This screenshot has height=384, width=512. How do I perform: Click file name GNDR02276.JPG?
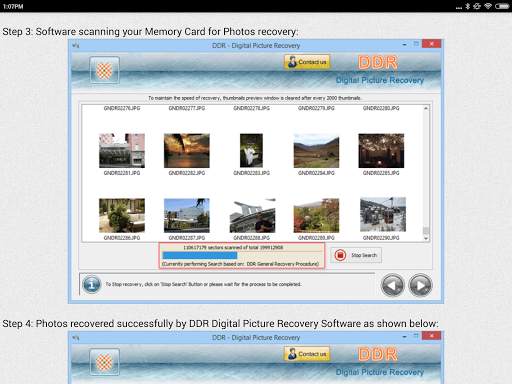(x=122, y=108)
